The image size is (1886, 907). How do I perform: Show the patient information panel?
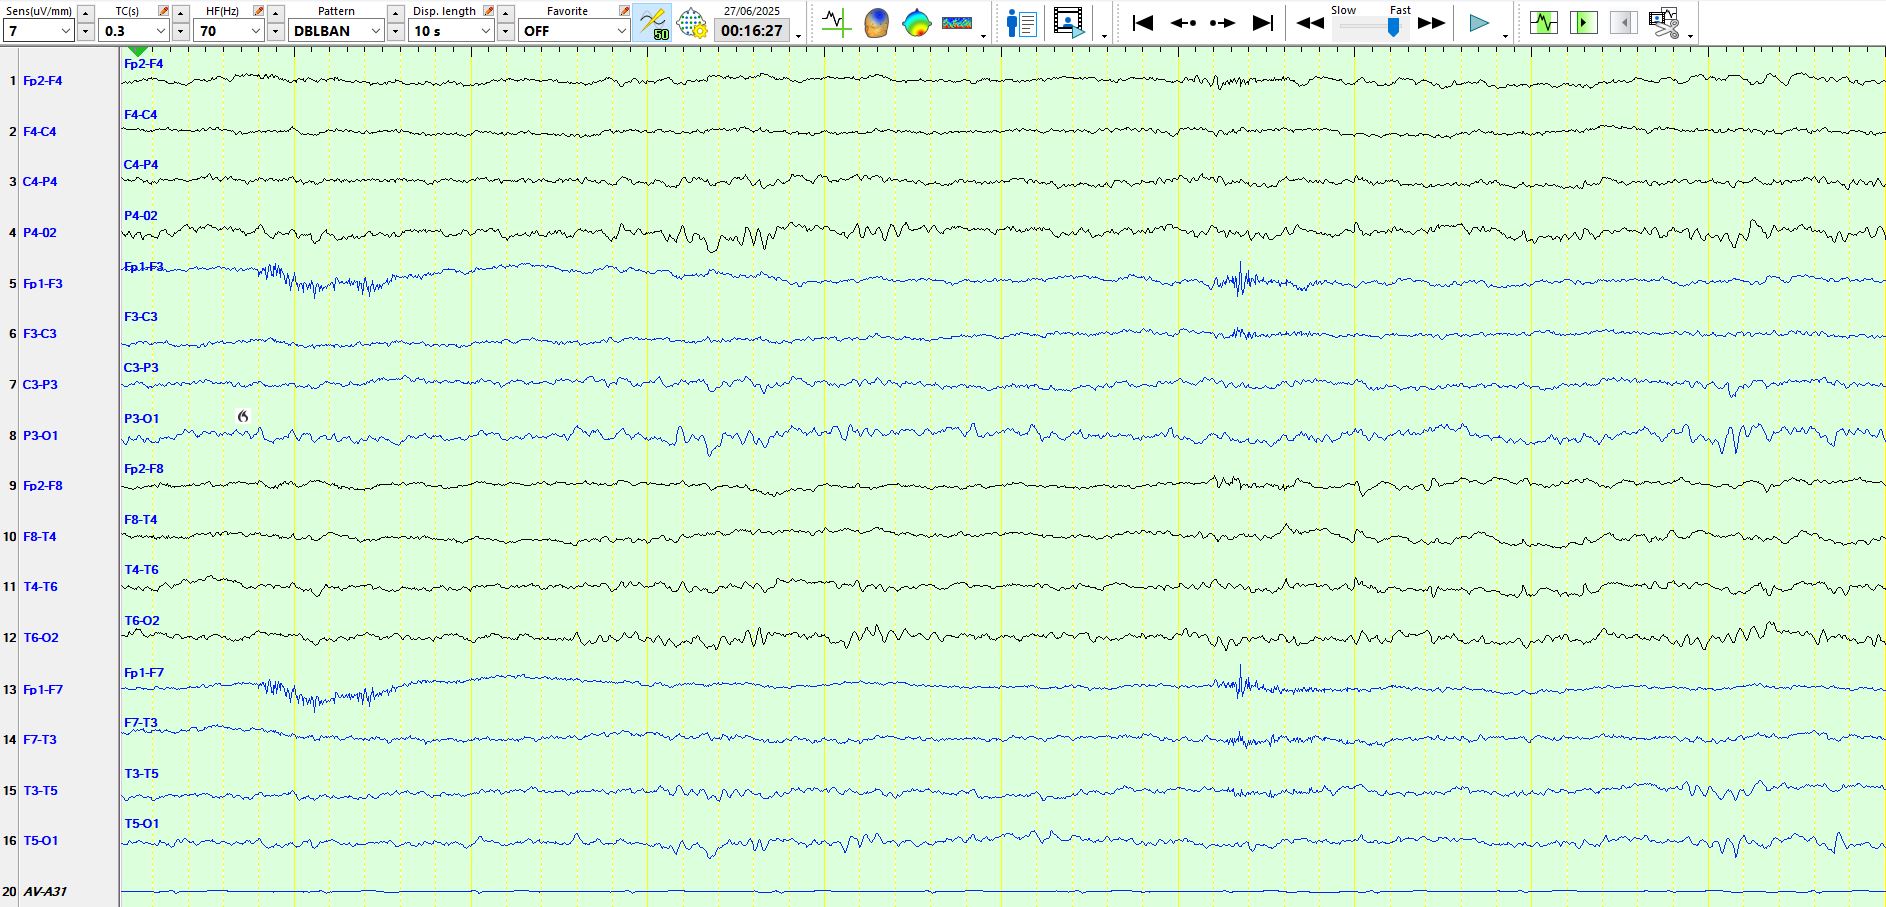pos(1021,23)
